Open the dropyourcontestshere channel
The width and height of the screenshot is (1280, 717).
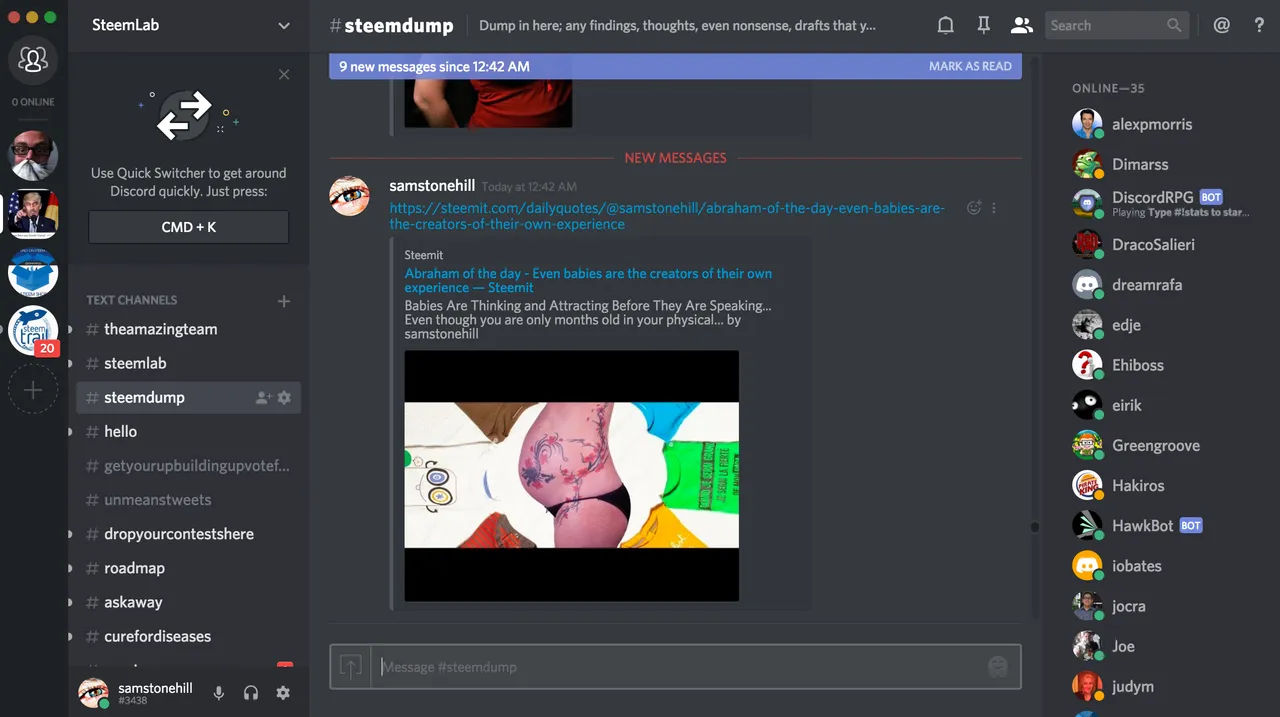(x=189, y=533)
